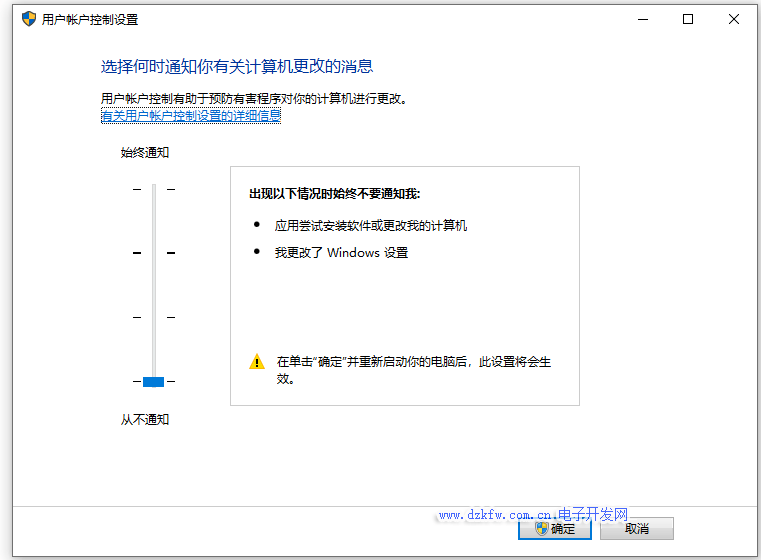761x560 pixels.
Task: Set slider to second tick from top
Action: point(153,253)
